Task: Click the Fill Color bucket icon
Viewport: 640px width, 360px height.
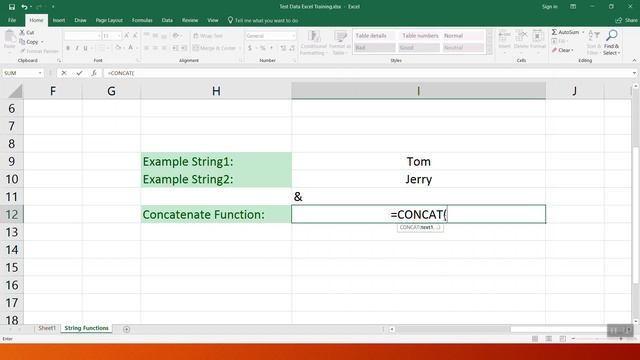Action: pyautogui.click(x=118, y=48)
